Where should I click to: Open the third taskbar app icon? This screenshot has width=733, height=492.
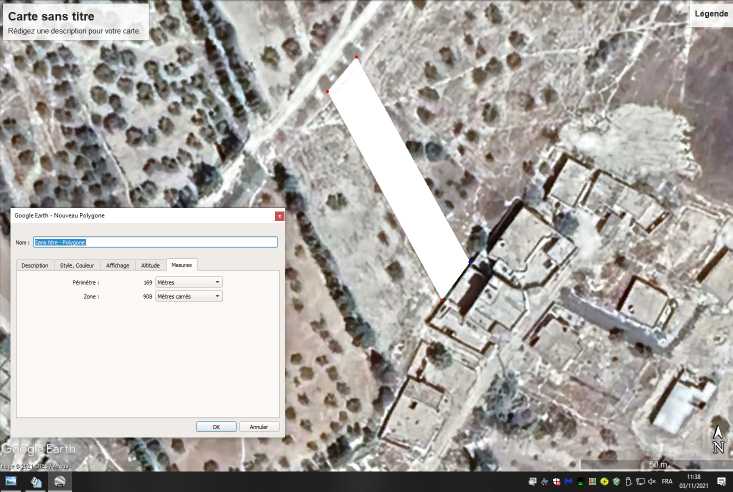coord(60,482)
